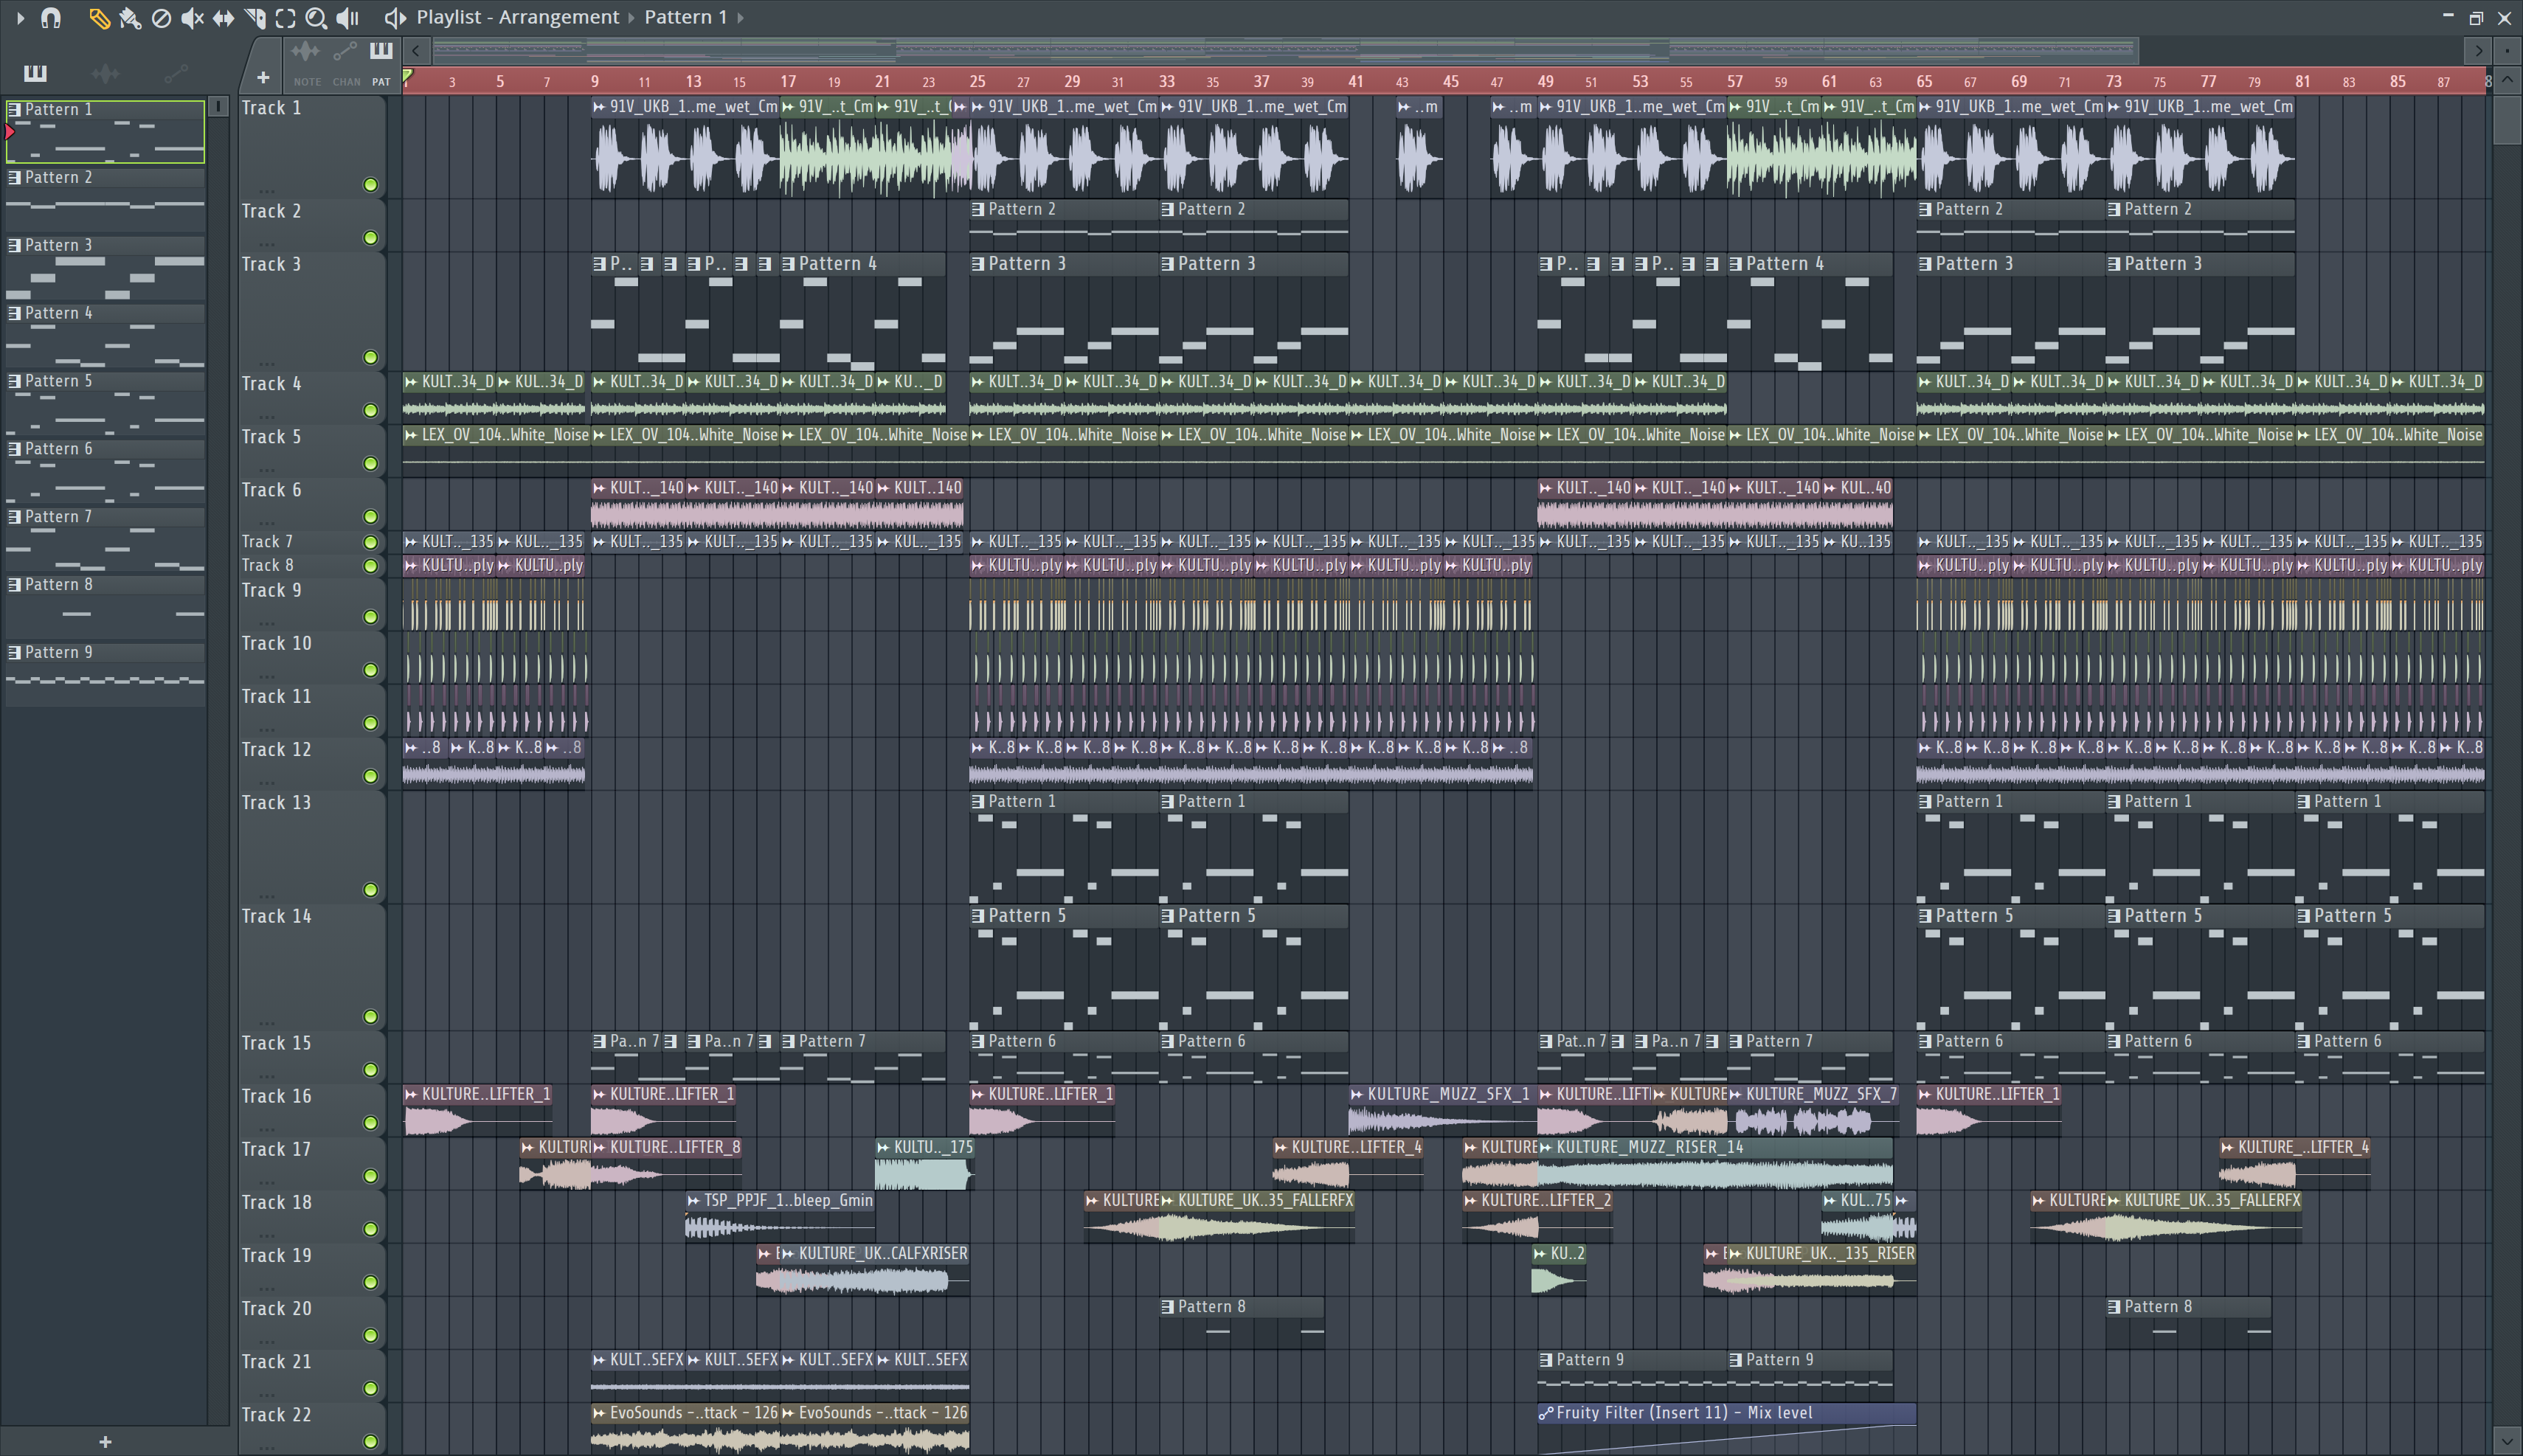
Task: Show automation clips in the picker panel
Action: pyautogui.click(x=175, y=73)
